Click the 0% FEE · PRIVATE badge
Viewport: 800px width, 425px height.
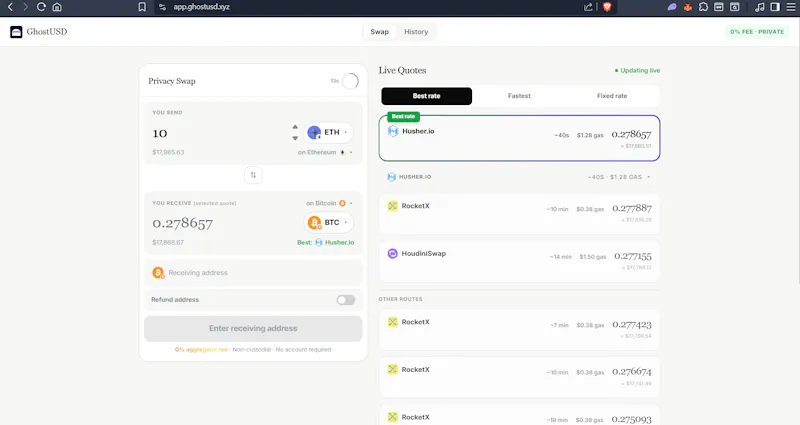click(x=757, y=32)
